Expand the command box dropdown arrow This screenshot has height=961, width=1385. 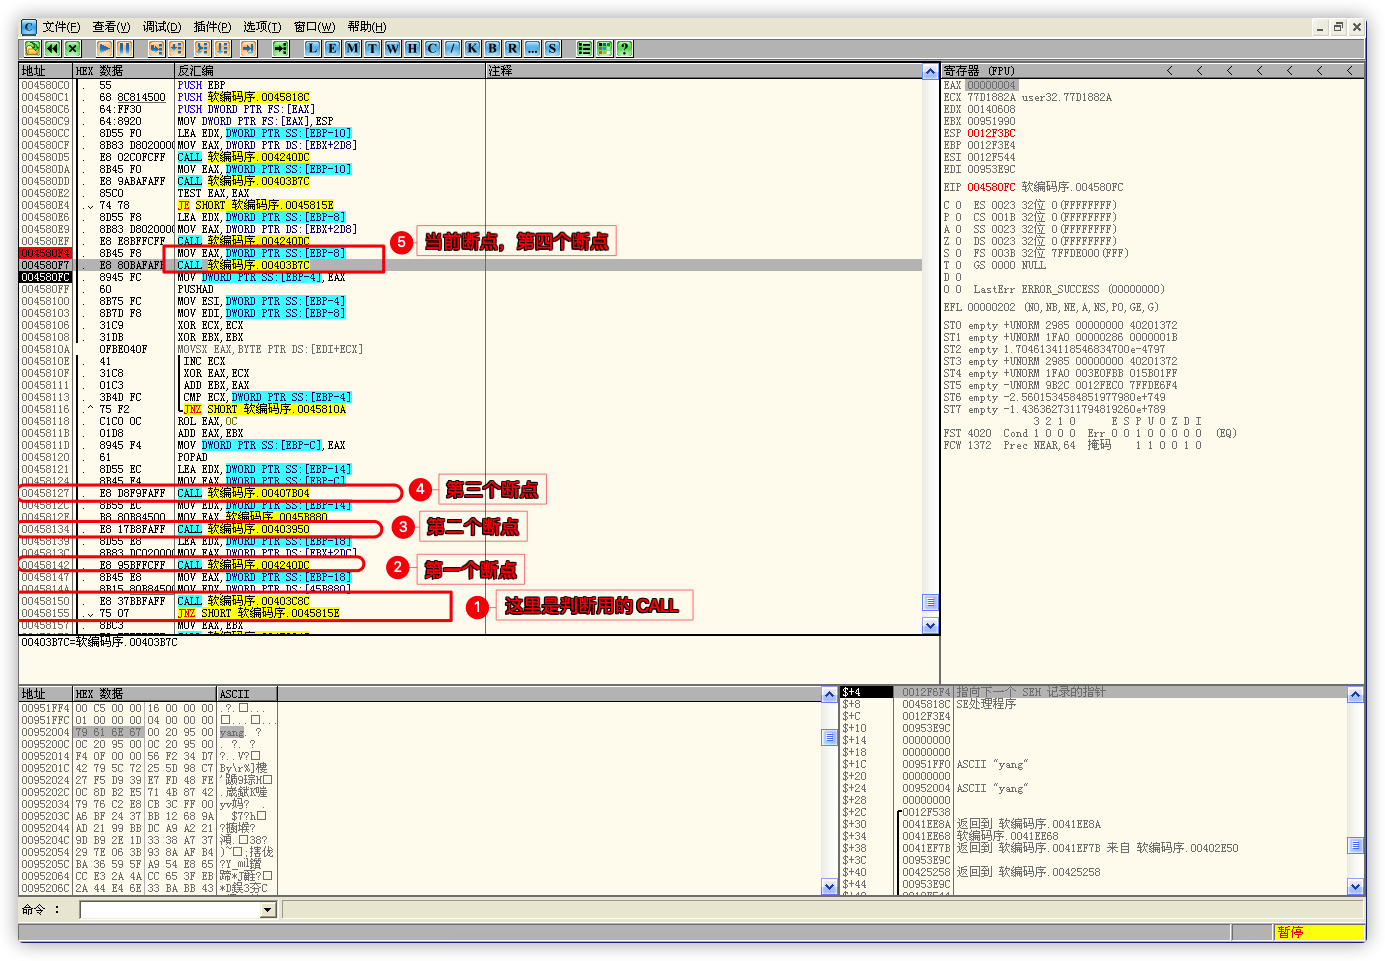(267, 910)
